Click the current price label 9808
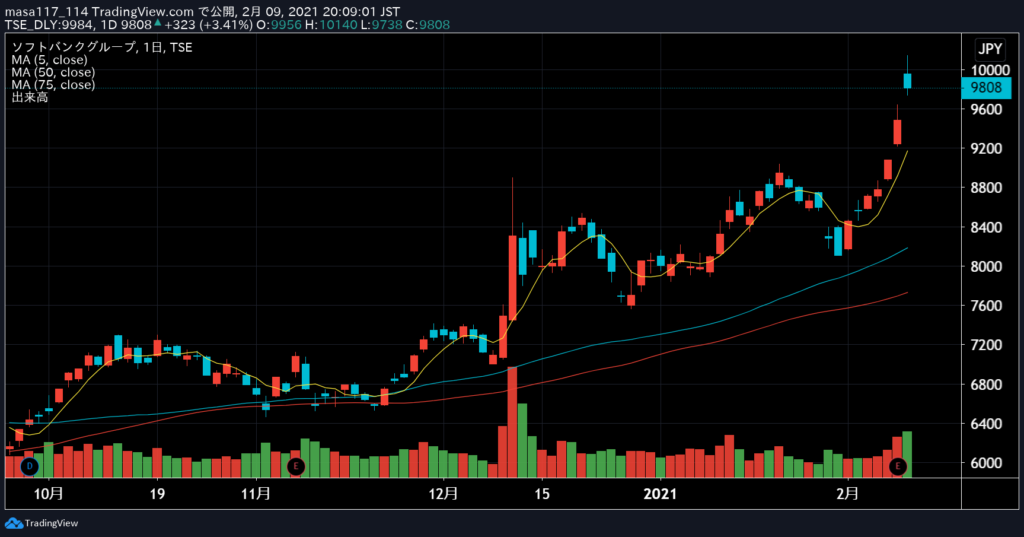Image resolution: width=1024 pixels, height=537 pixels. pyautogui.click(x=986, y=88)
